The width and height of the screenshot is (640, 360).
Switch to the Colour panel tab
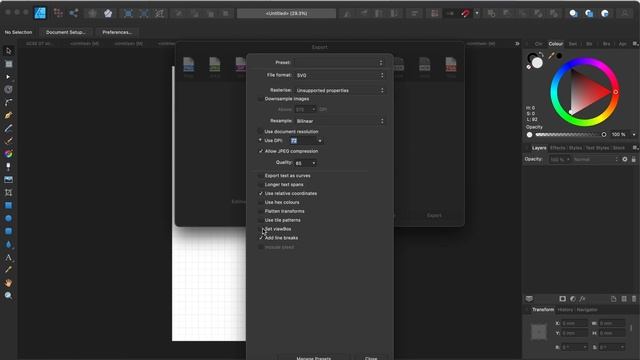(x=556, y=44)
